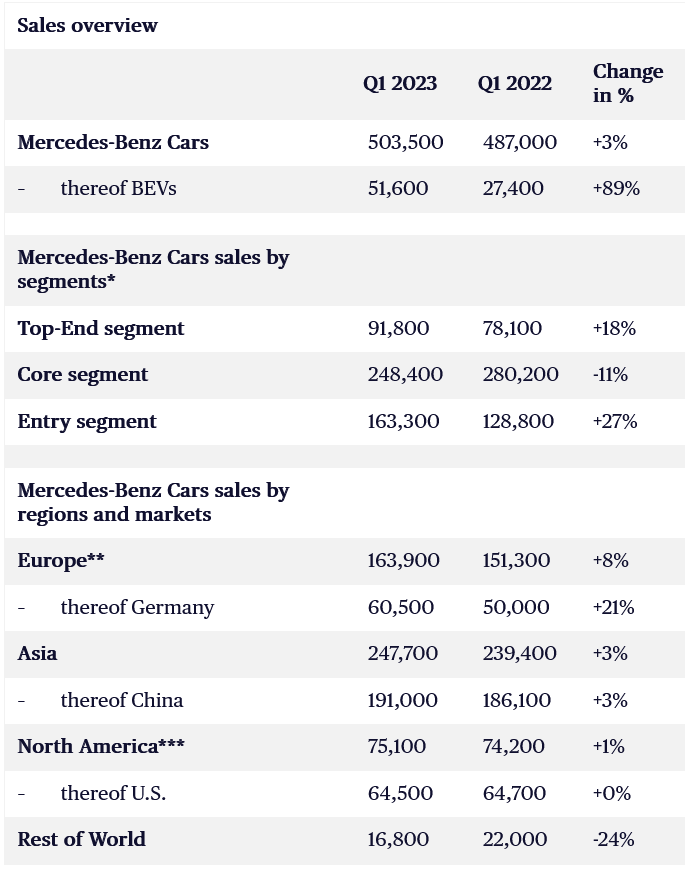Click the North America*** row label
The height and width of the screenshot is (870, 685).
pyautogui.click(x=101, y=746)
